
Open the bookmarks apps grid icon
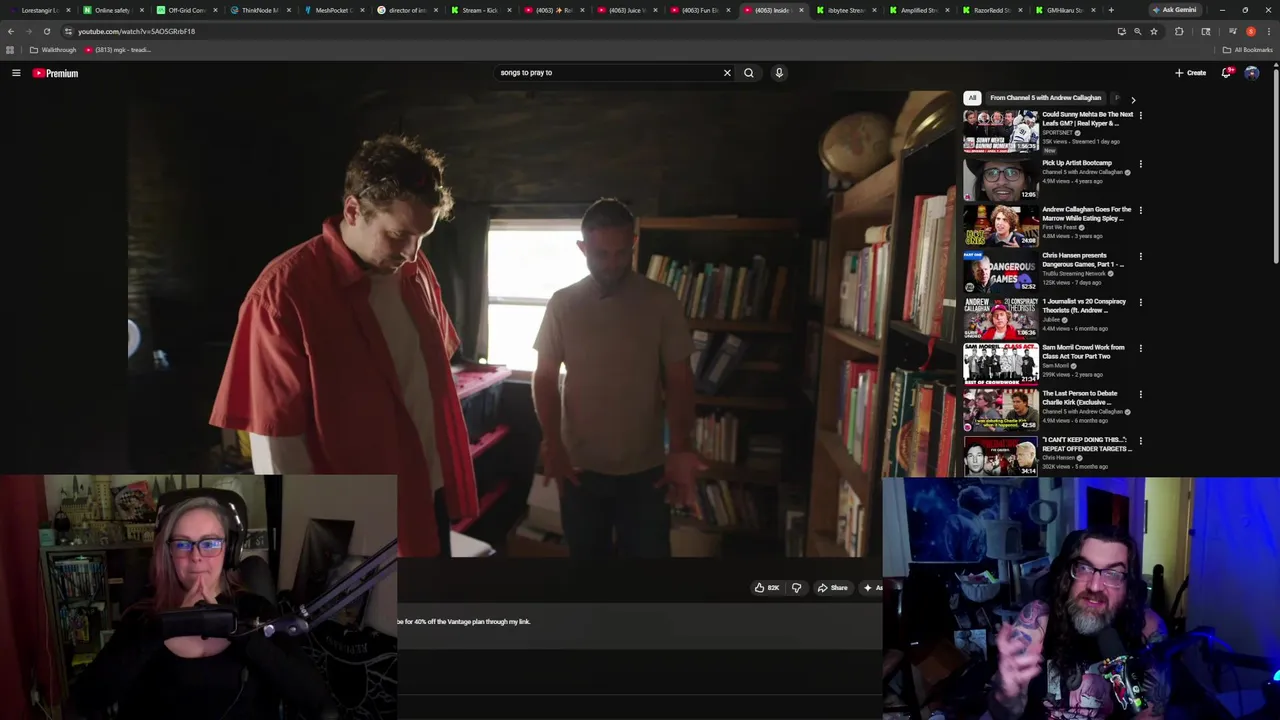pos(10,50)
